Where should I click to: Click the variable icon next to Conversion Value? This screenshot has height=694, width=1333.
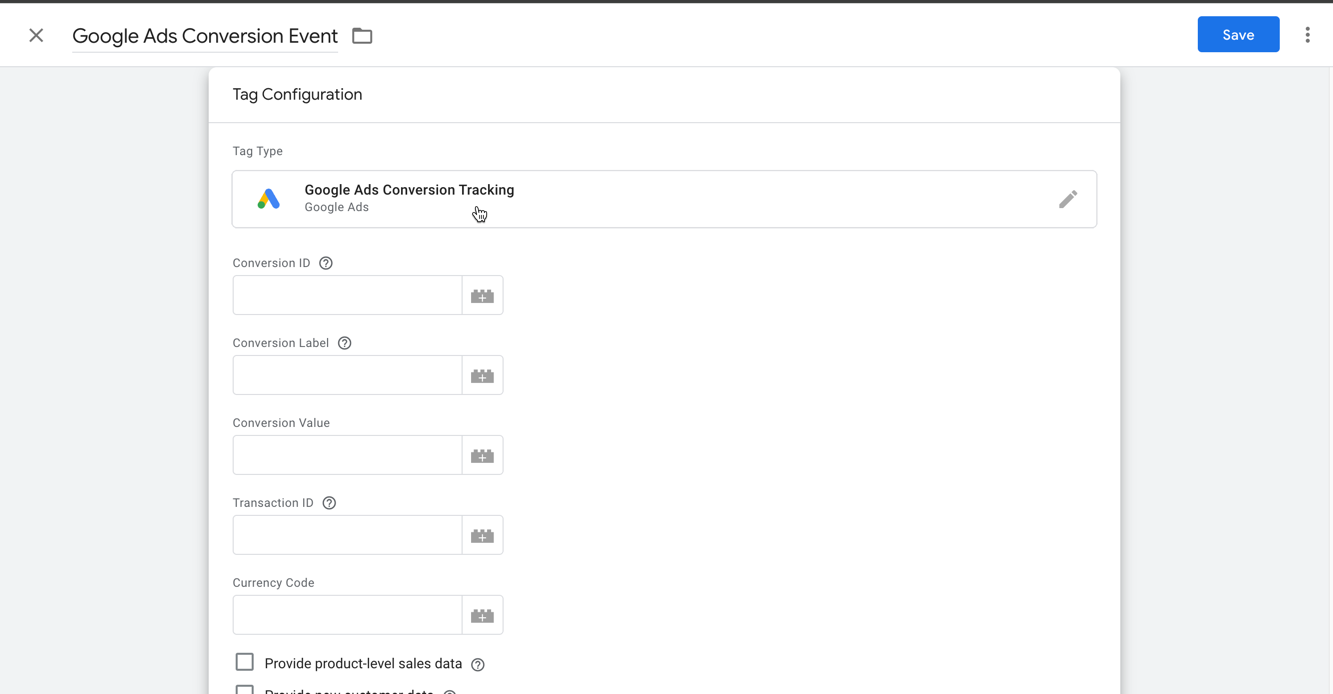pos(482,456)
